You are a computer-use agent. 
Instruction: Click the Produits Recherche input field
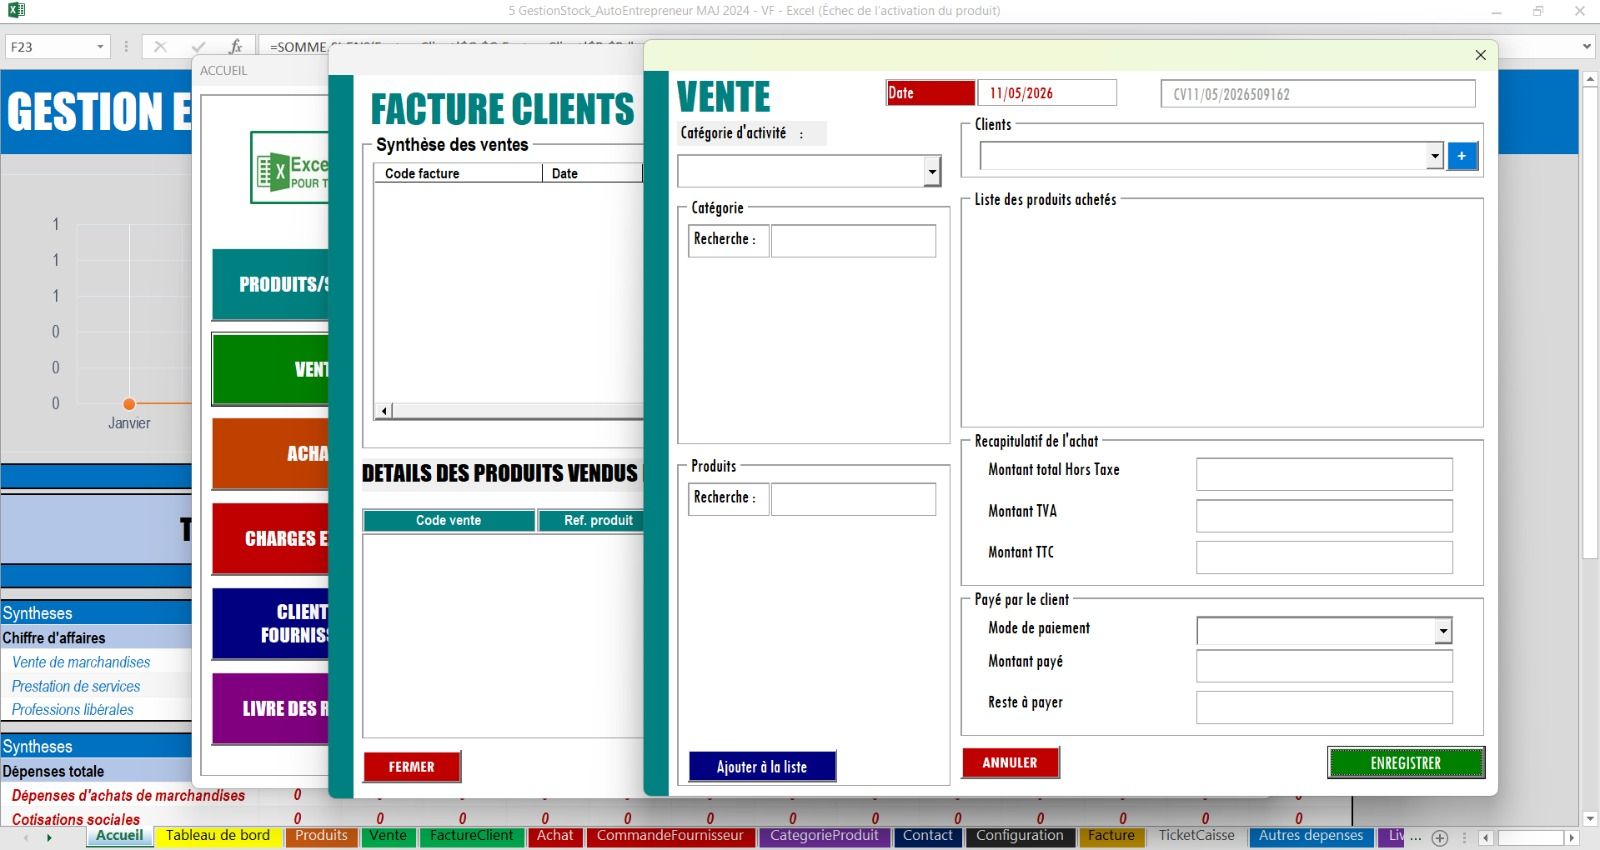853,499
